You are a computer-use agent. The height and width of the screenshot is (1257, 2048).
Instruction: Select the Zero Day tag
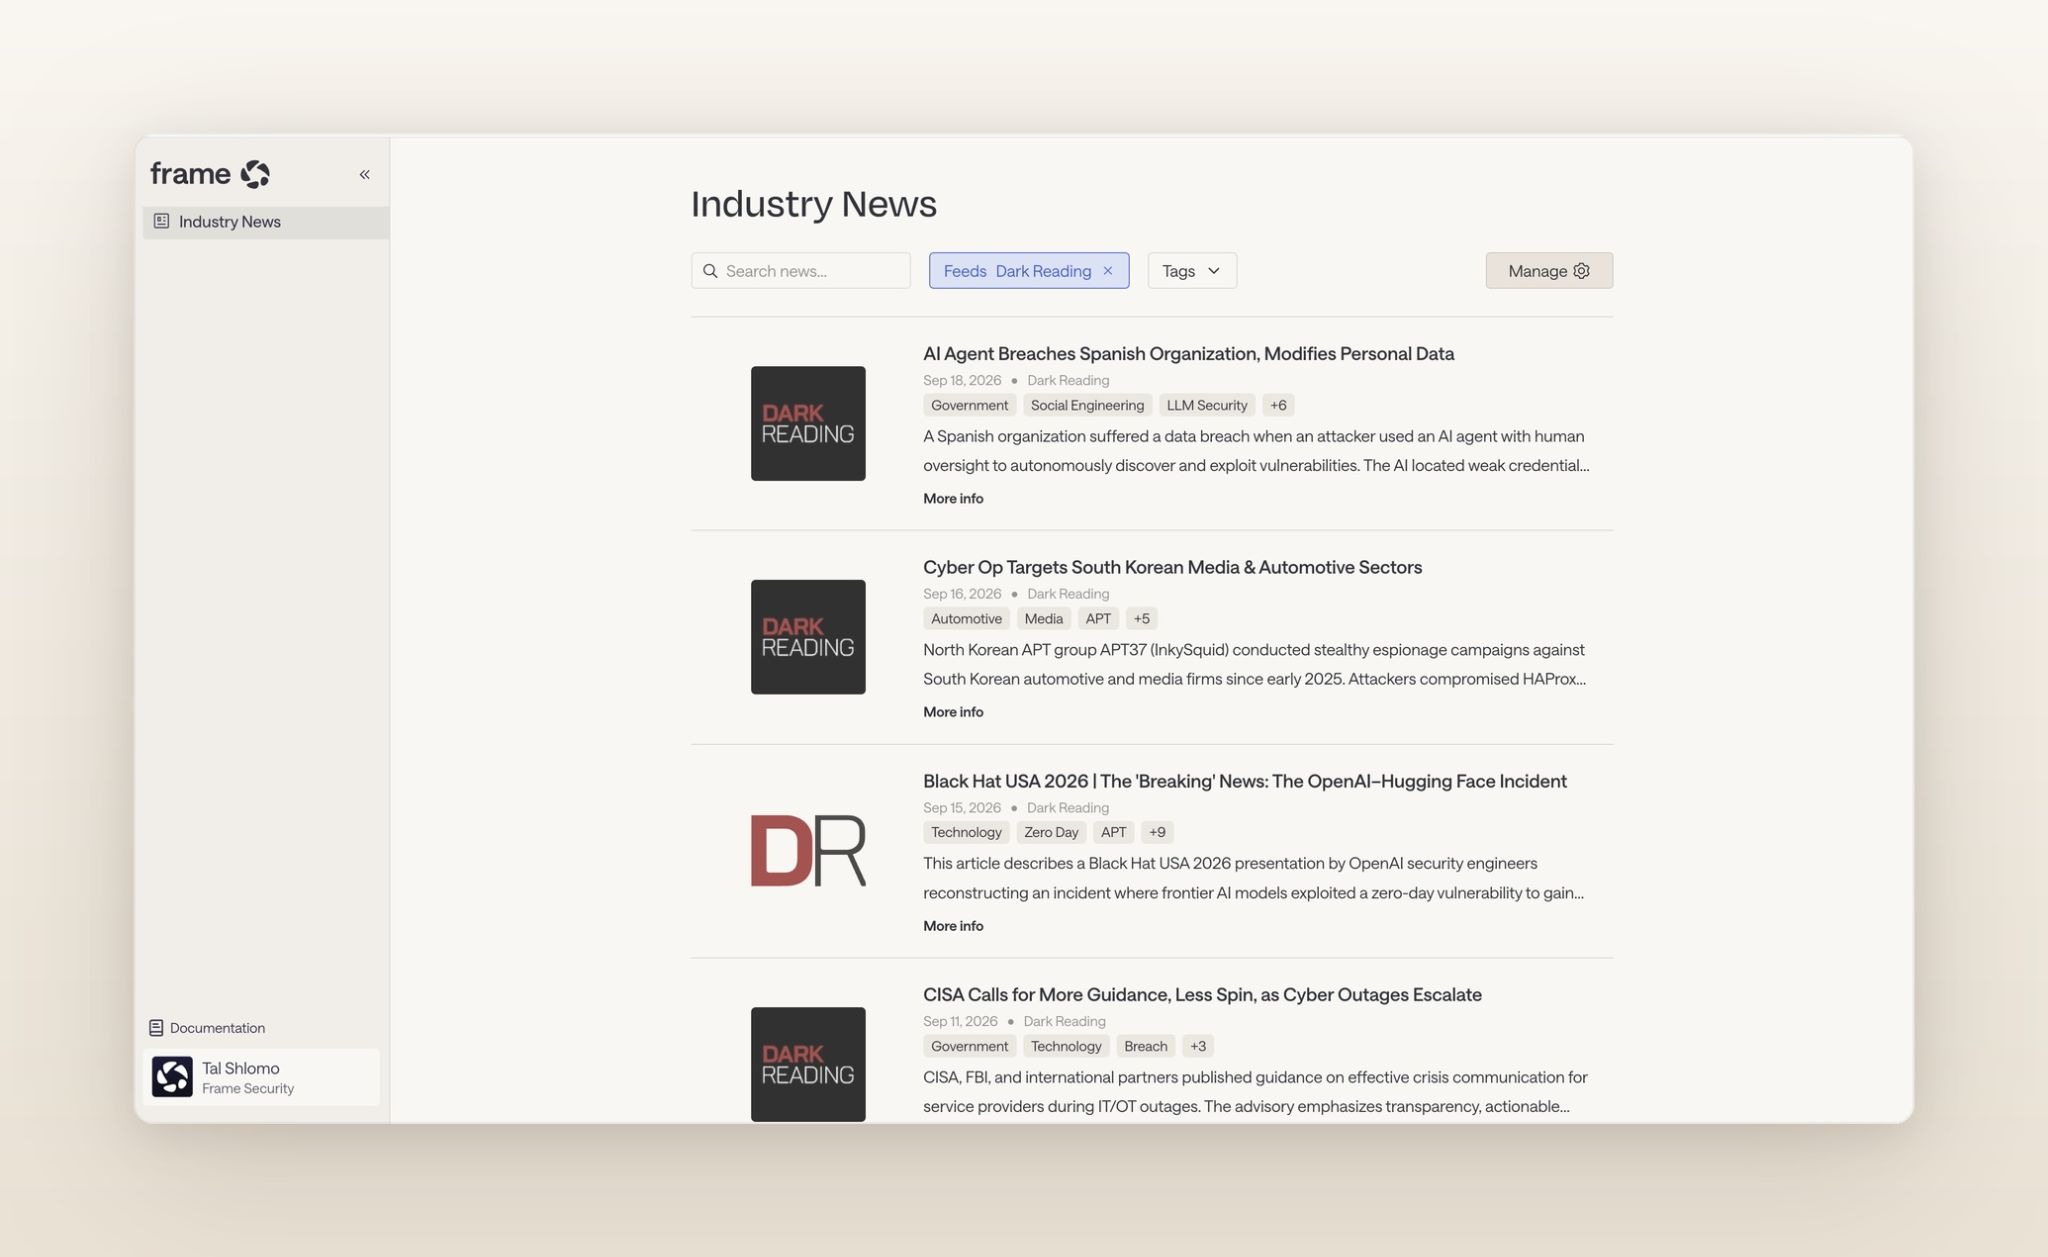point(1051,832)
